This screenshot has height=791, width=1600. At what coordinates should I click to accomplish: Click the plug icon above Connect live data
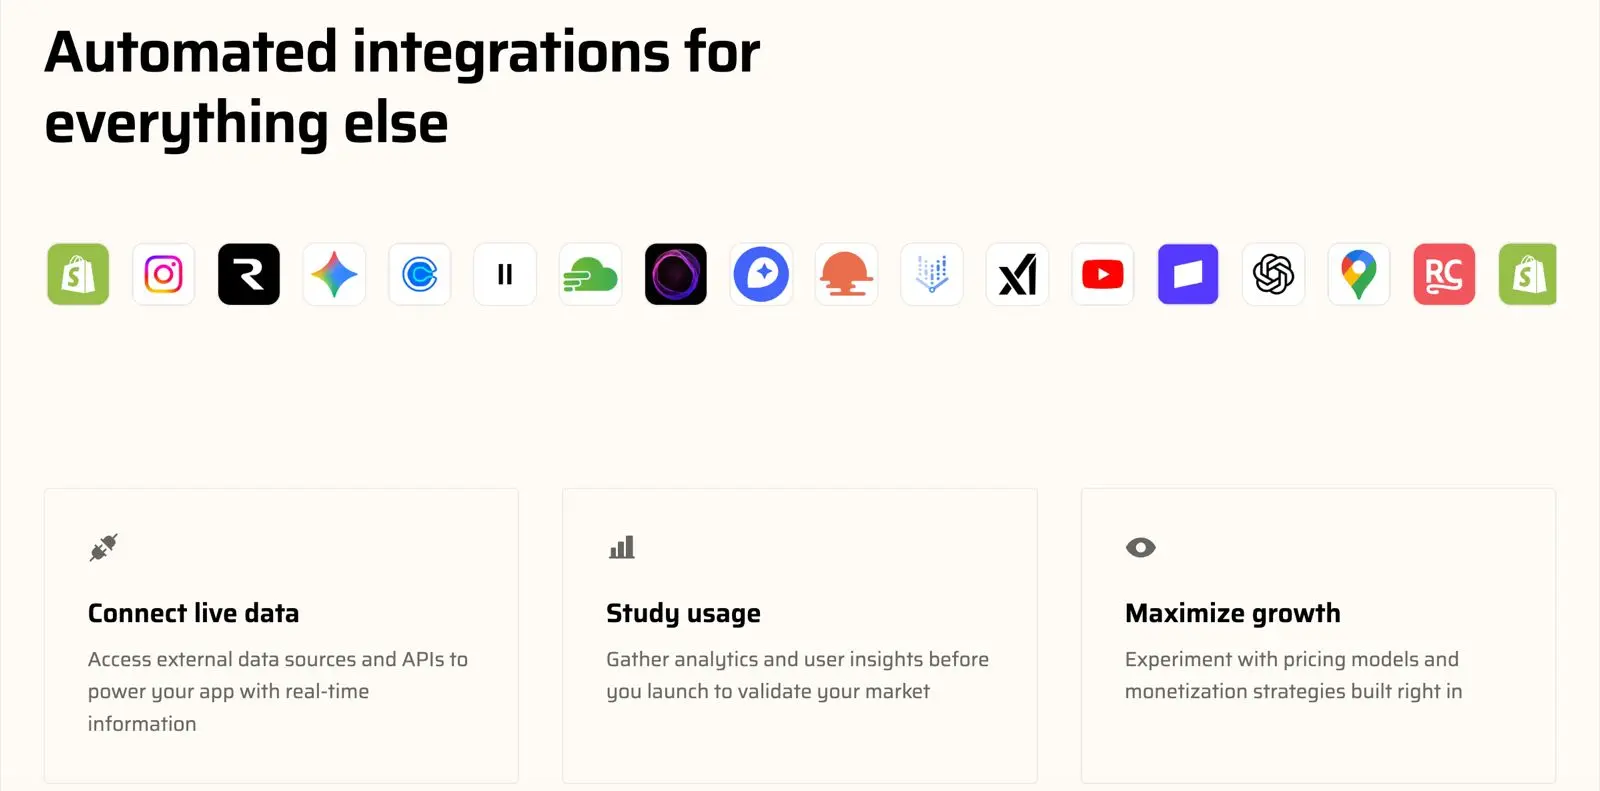104,547
